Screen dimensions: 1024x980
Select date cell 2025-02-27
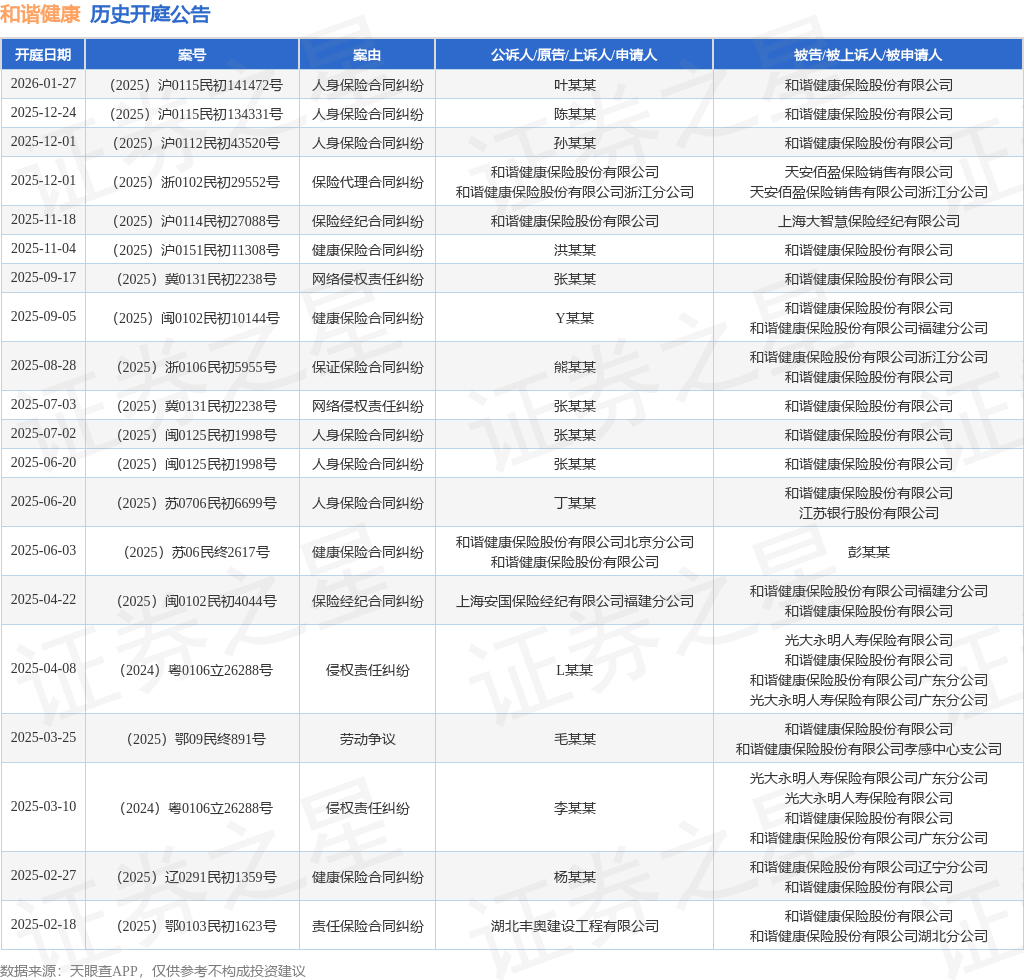point(43,876)
